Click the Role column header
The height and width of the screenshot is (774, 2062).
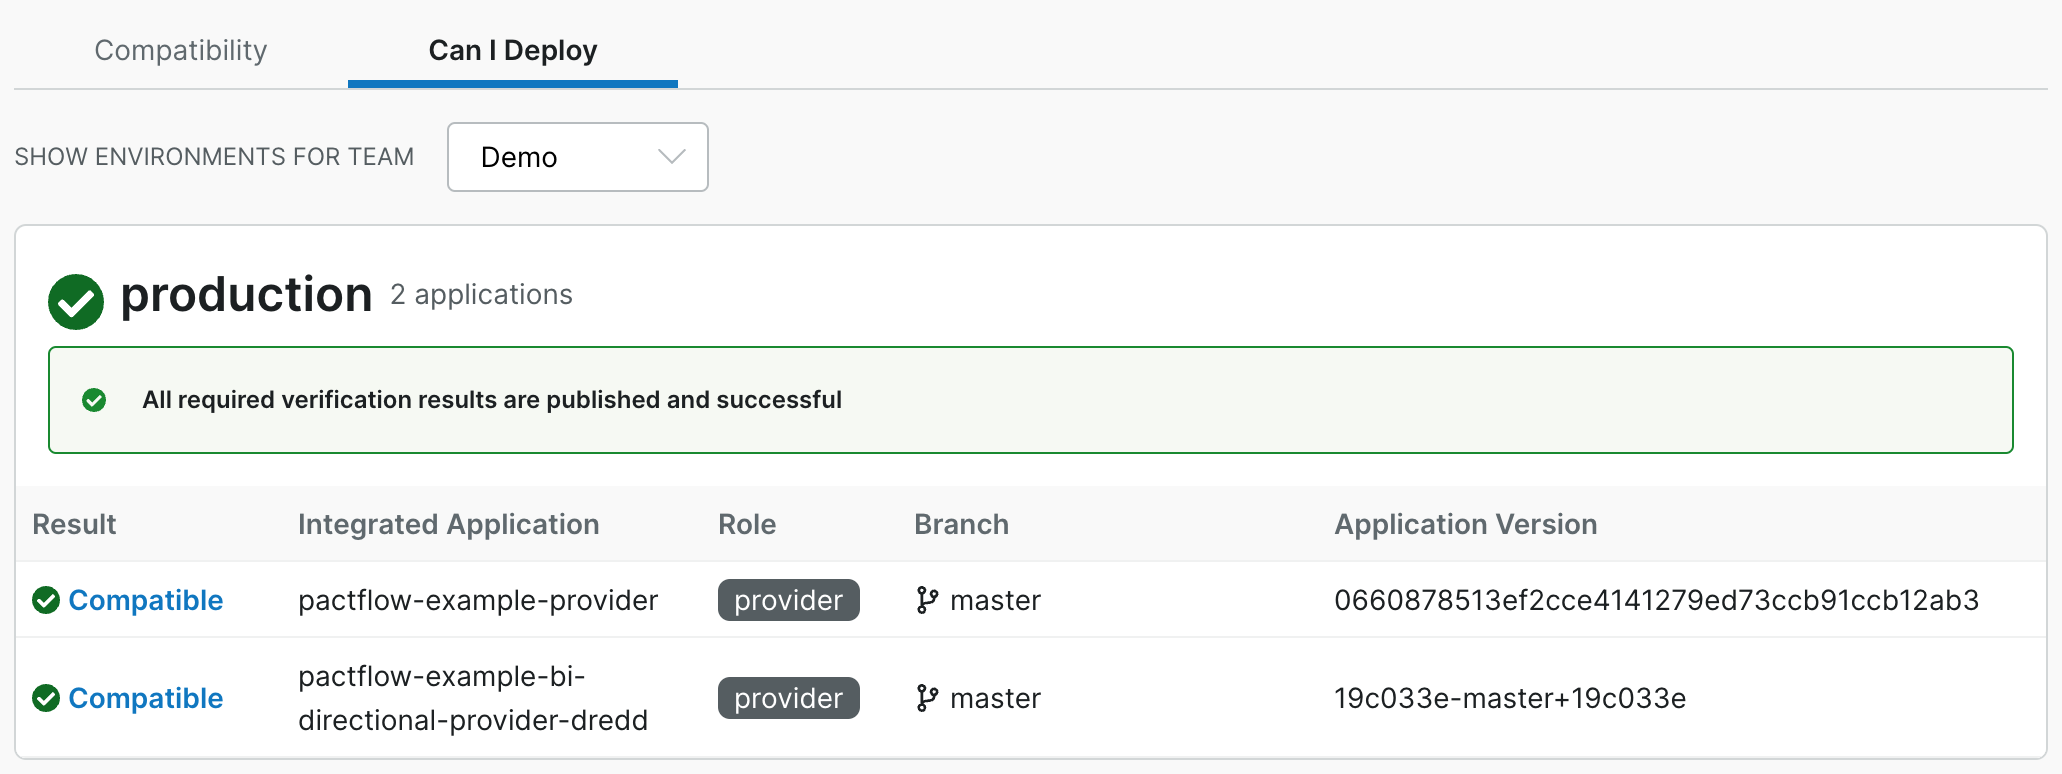[x=747, y=524]
